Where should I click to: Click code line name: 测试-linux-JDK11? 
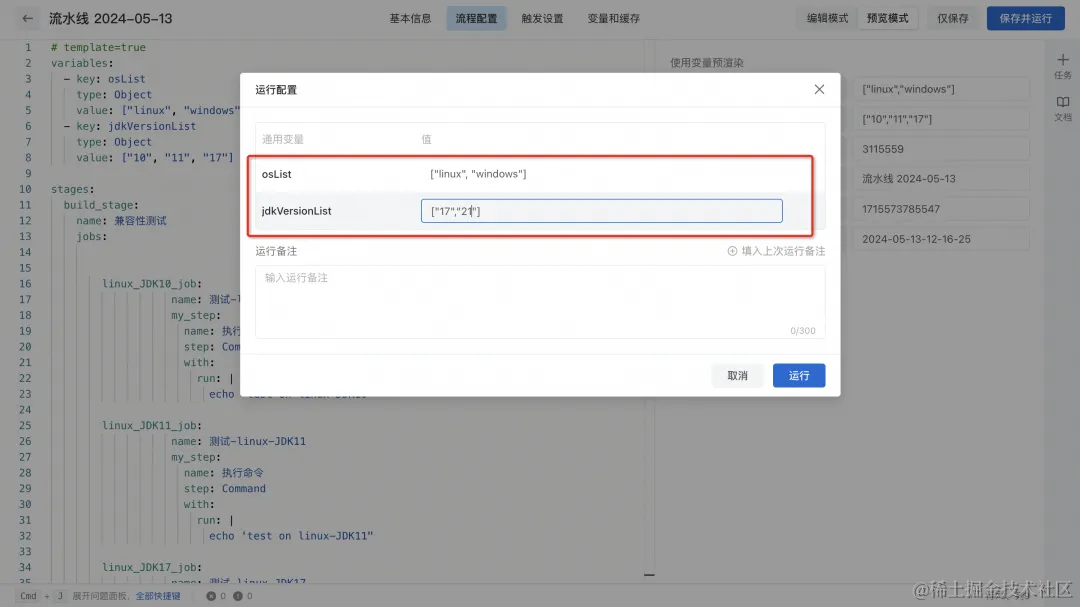238,441
